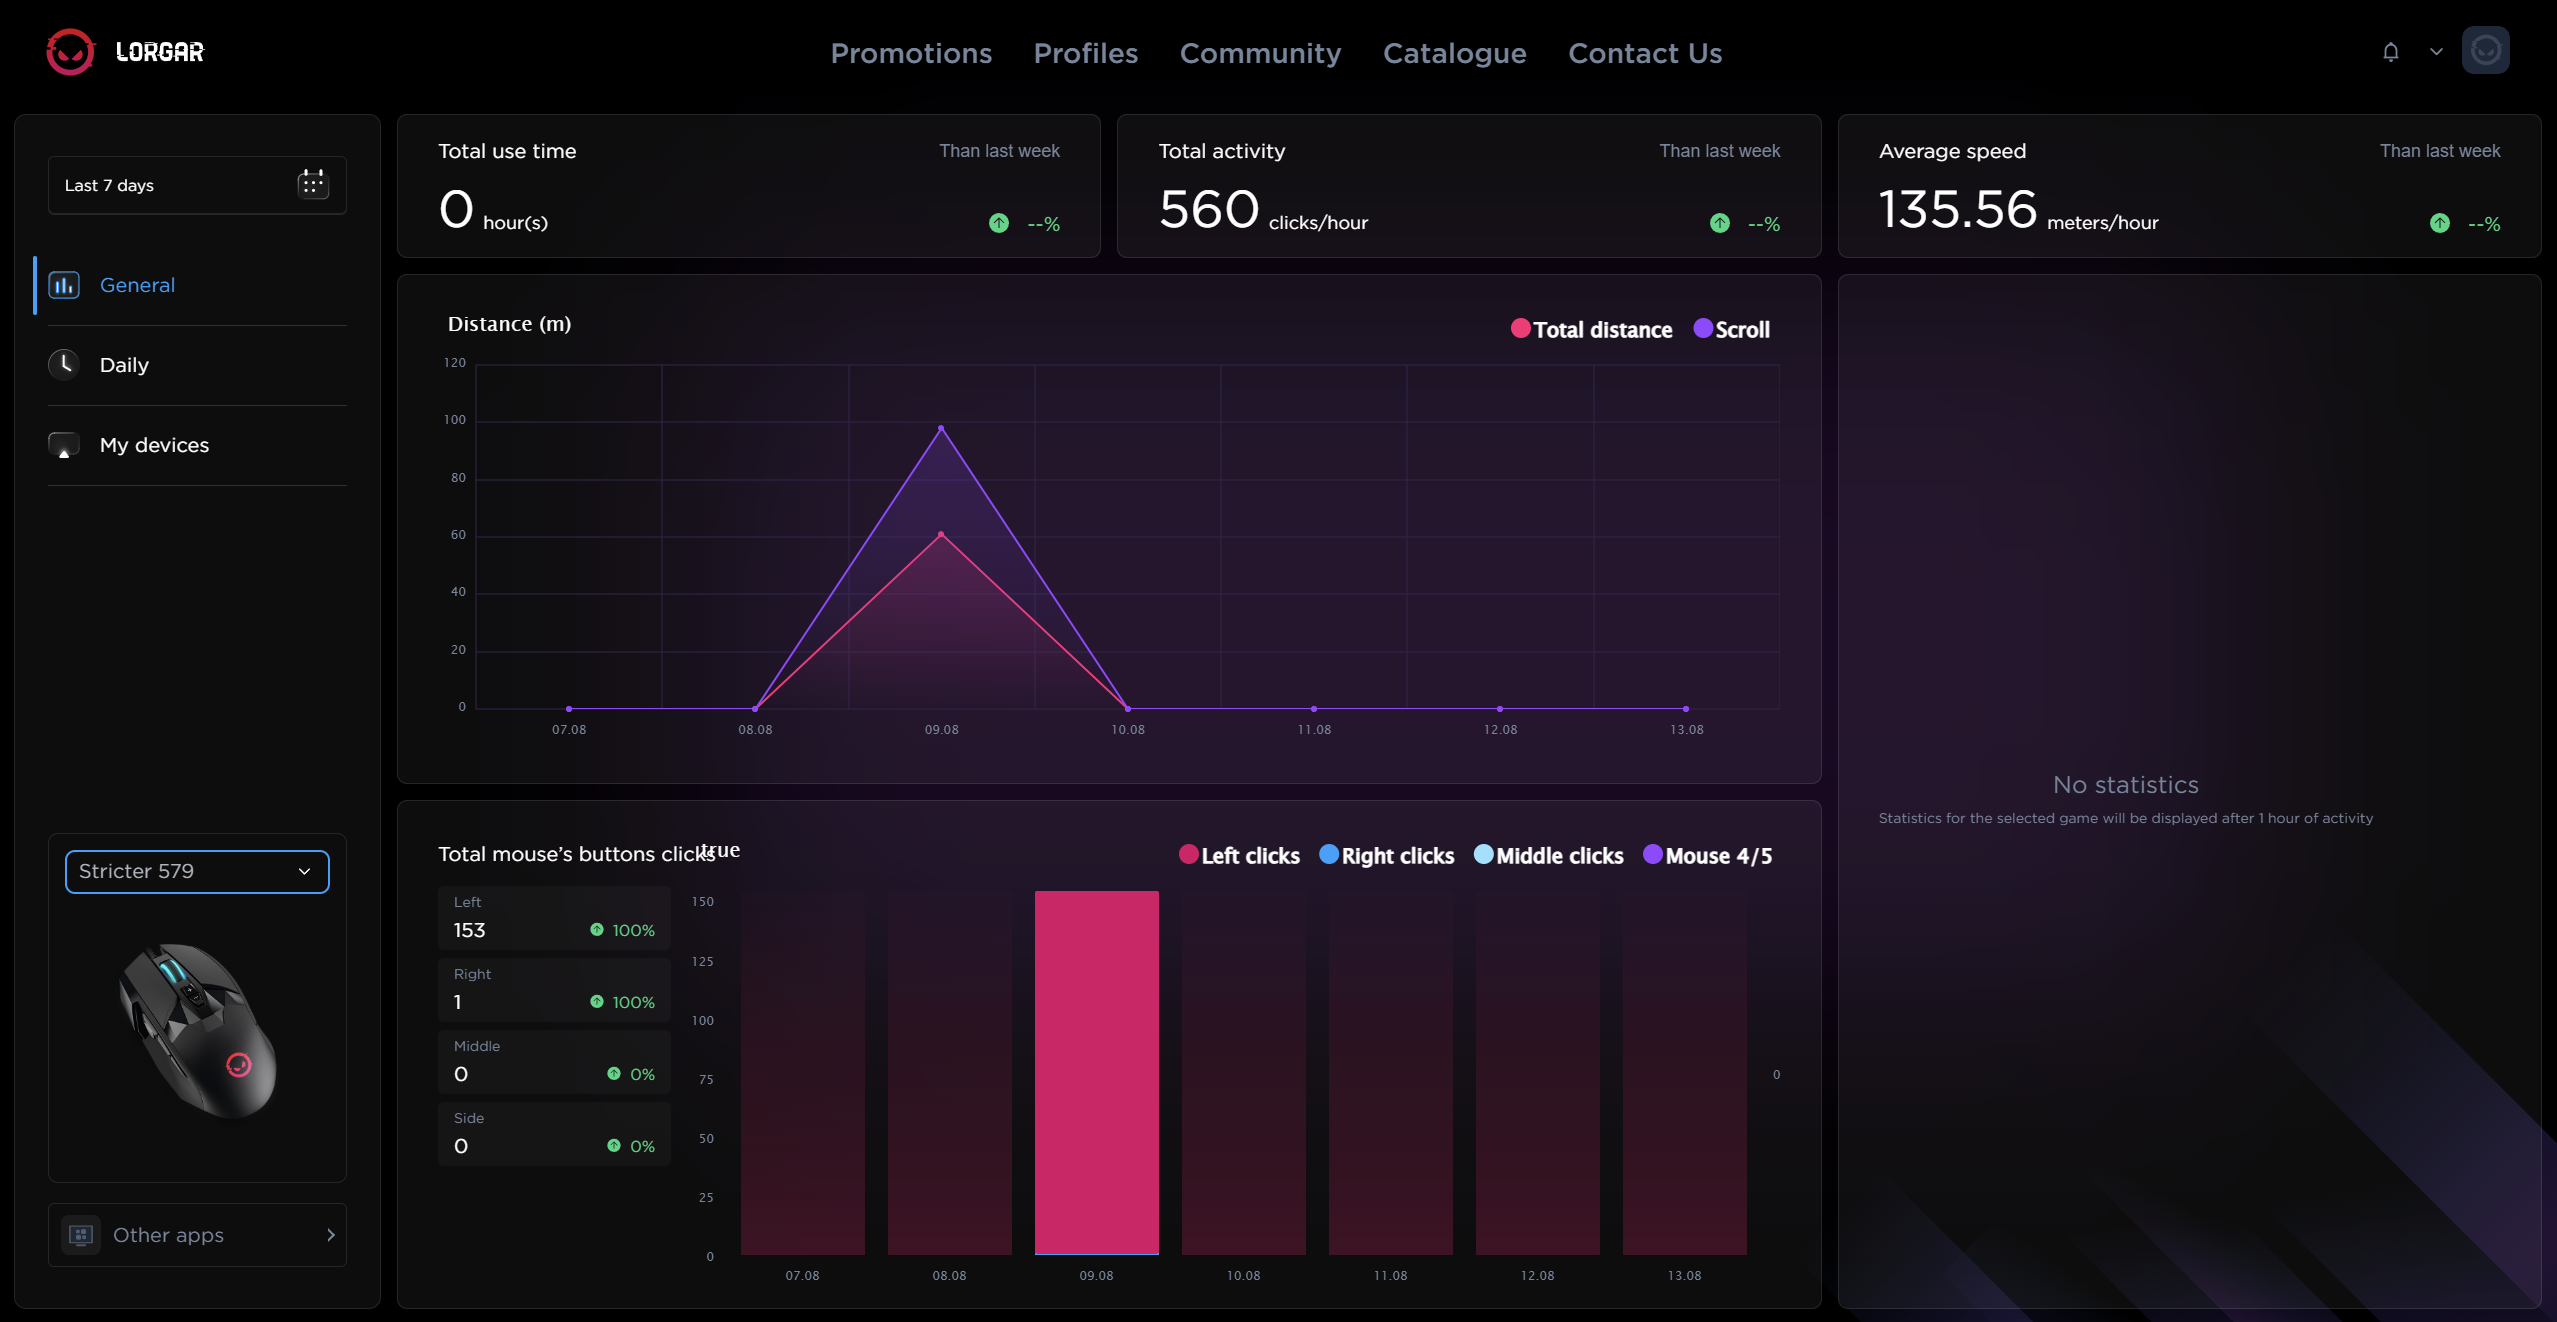This screenshot has height=1322, width=2557.
Task: Toggle Right clicks legend series
Action: point(1386,855)
